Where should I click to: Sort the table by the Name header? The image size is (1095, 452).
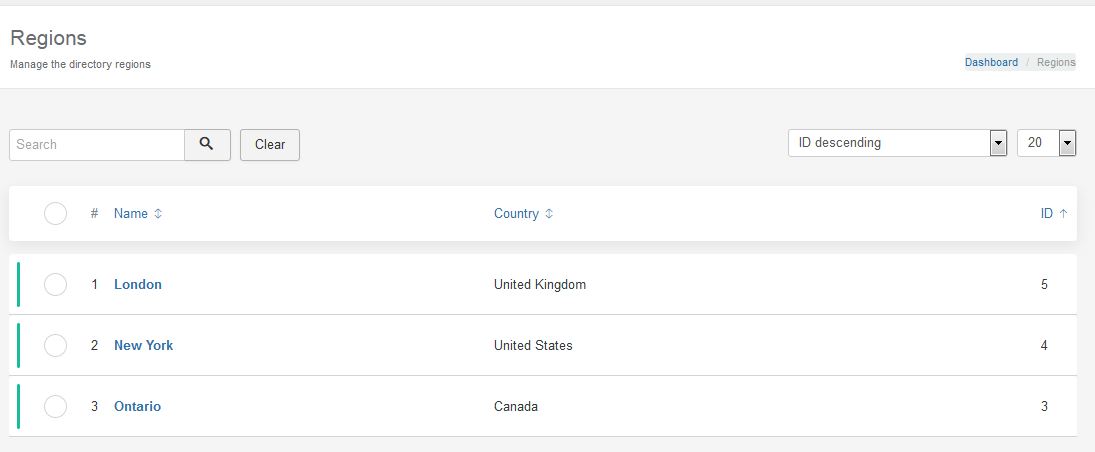pos(131,214)
